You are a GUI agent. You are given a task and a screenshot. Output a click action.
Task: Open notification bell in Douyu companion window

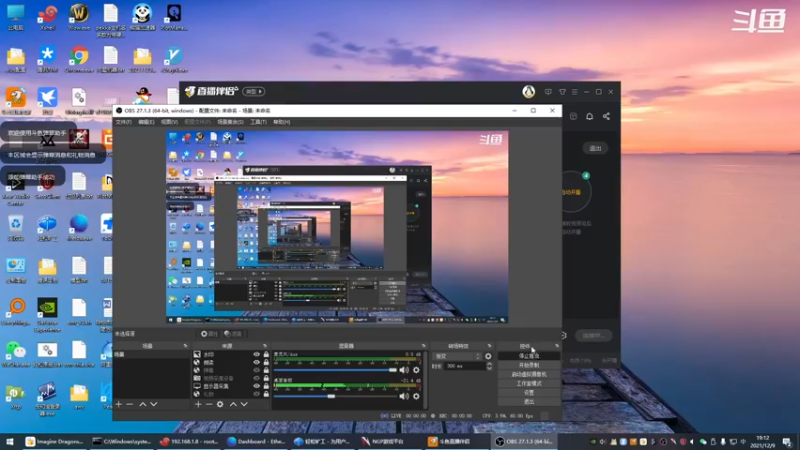(589, 116)
